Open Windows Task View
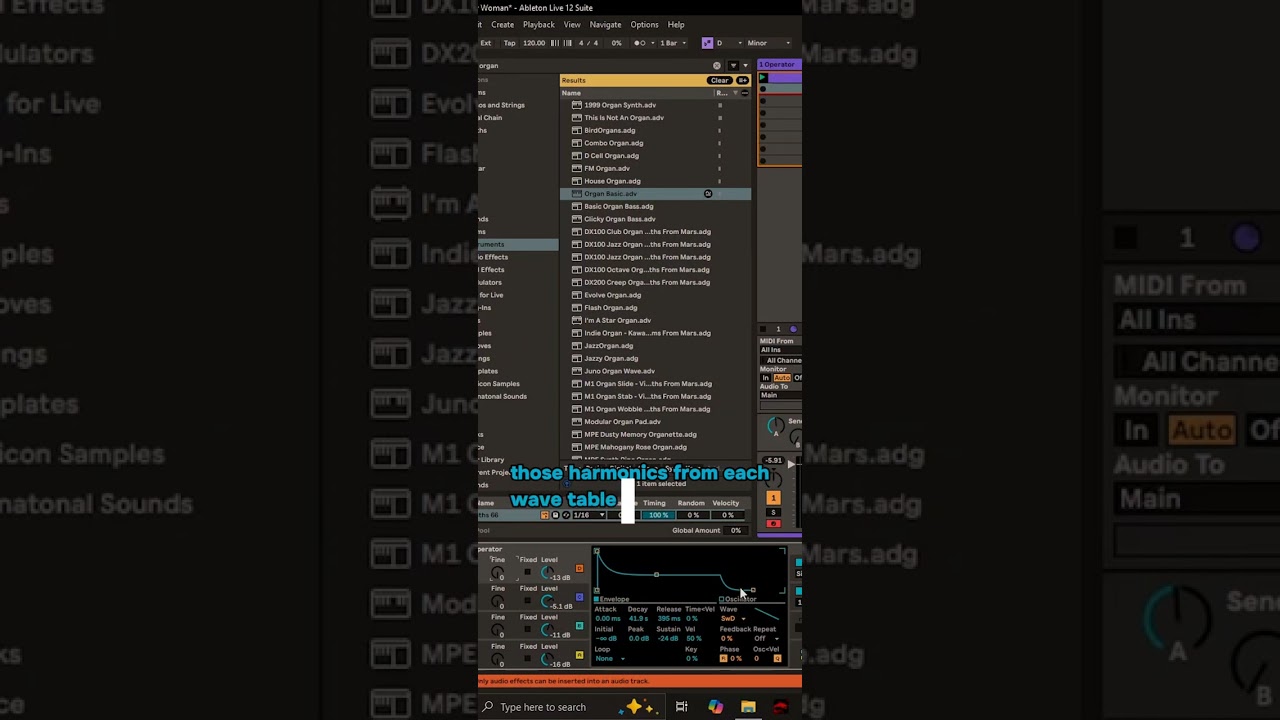Image resolution: width=1280 pixels, height=720 pixels. coord(681,707)
